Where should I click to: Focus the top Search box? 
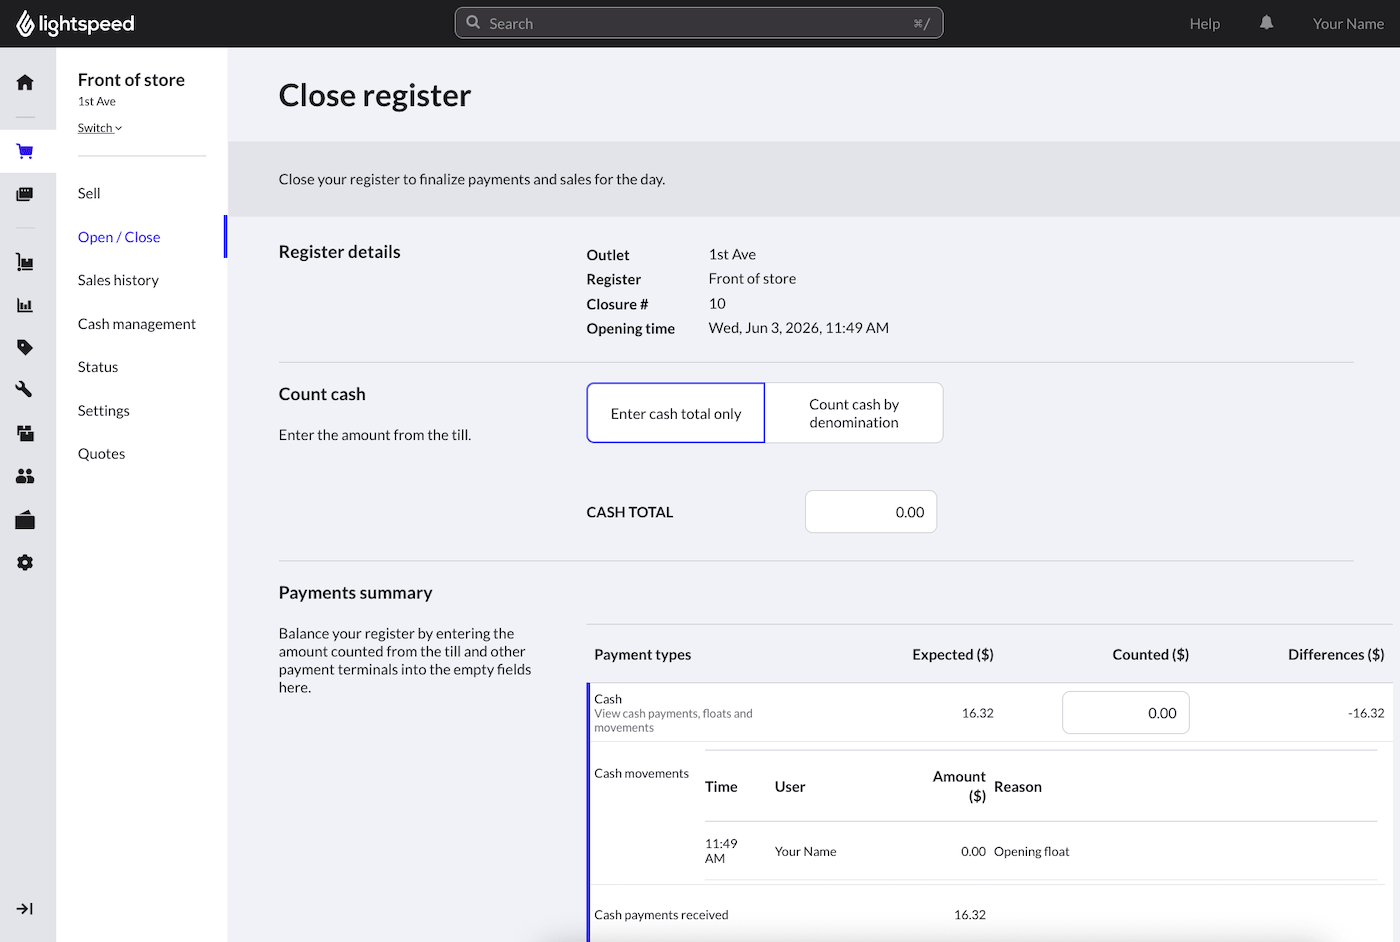699,23
